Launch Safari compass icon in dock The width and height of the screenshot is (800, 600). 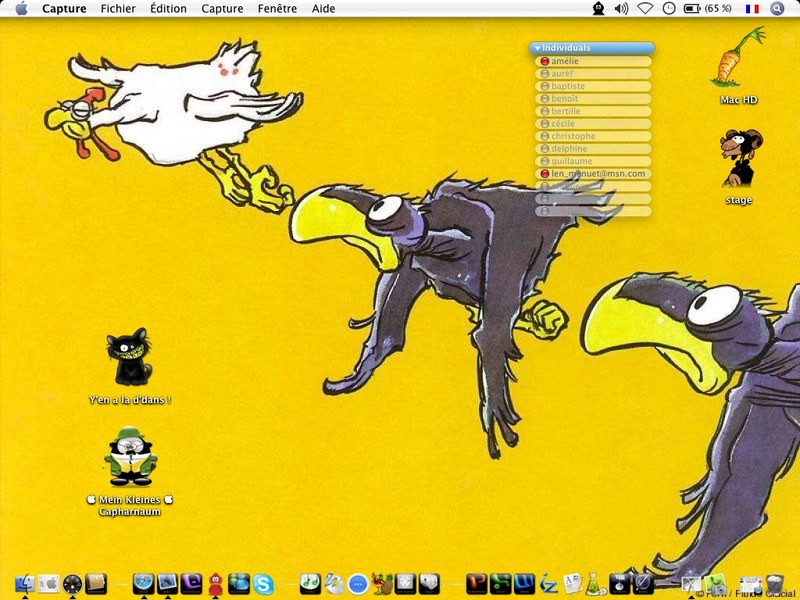[143, 583]
